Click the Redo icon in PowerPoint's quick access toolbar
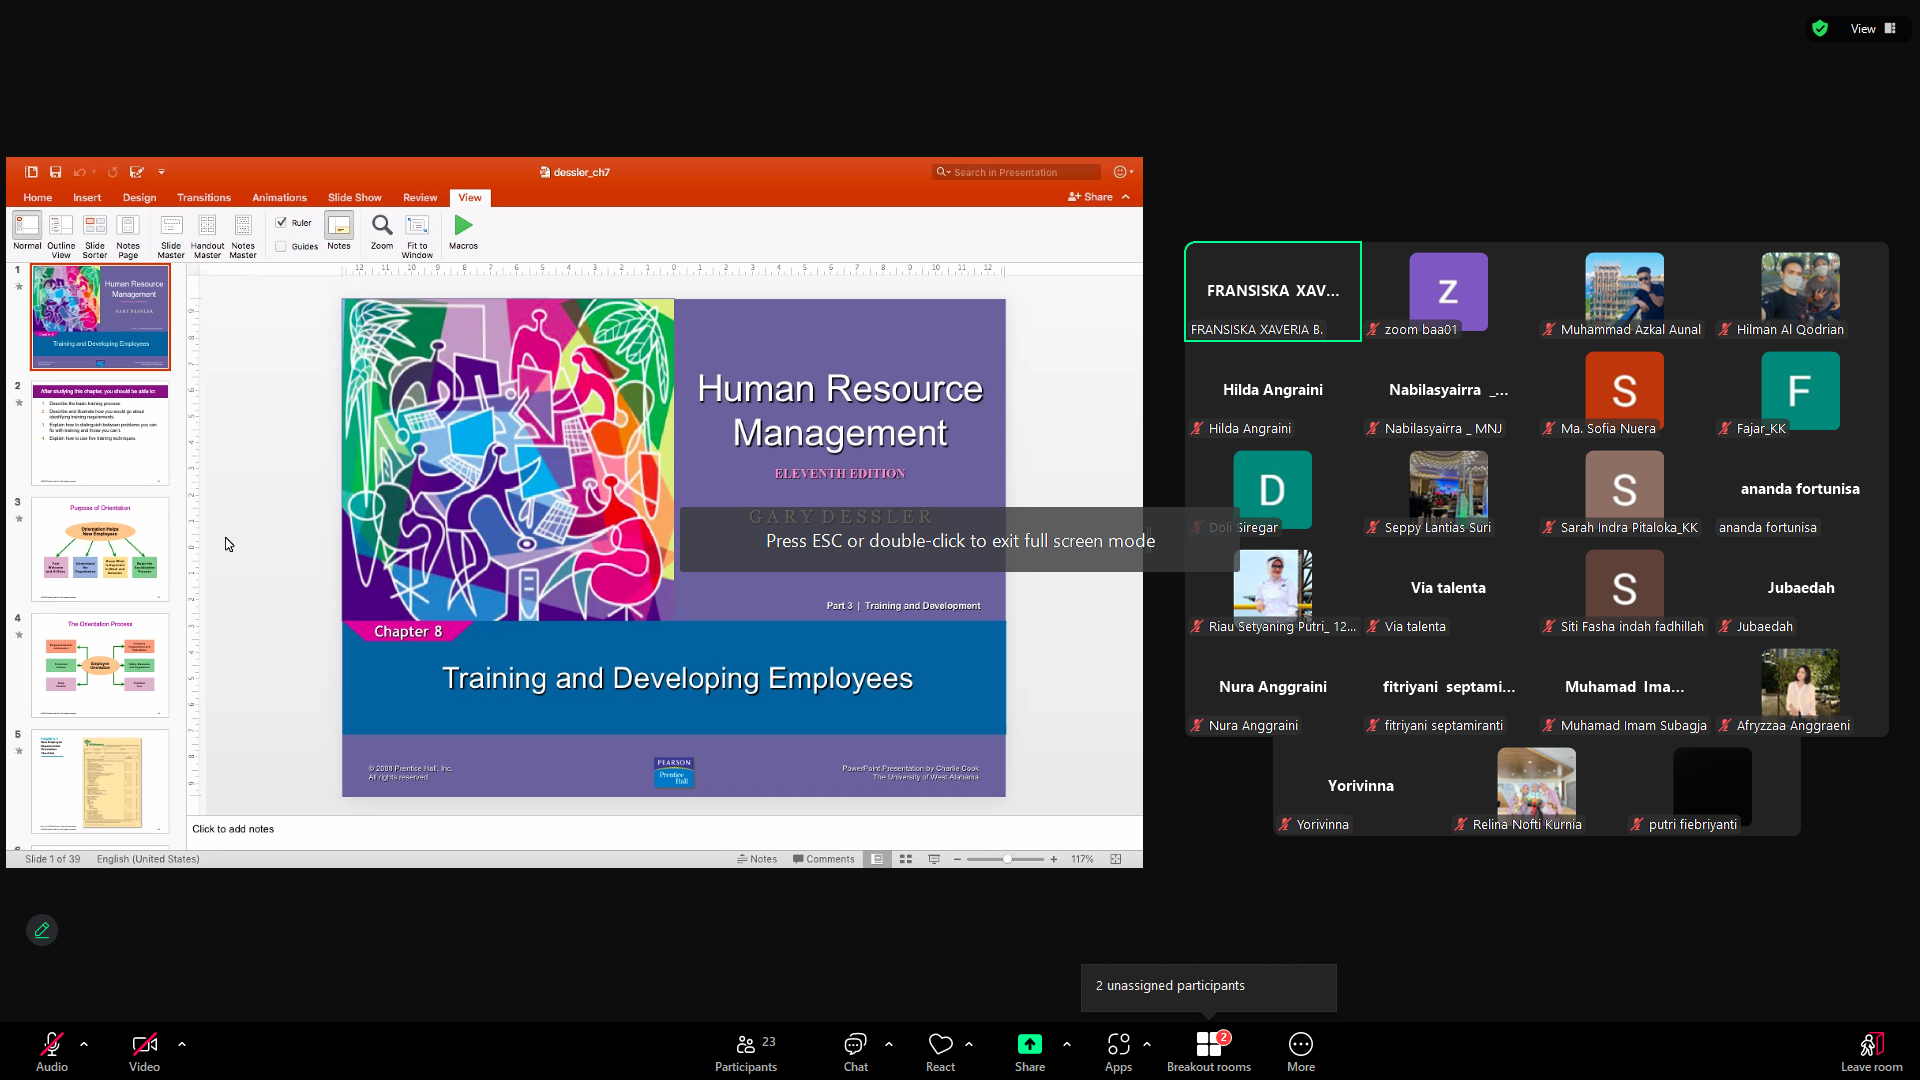 112,172
